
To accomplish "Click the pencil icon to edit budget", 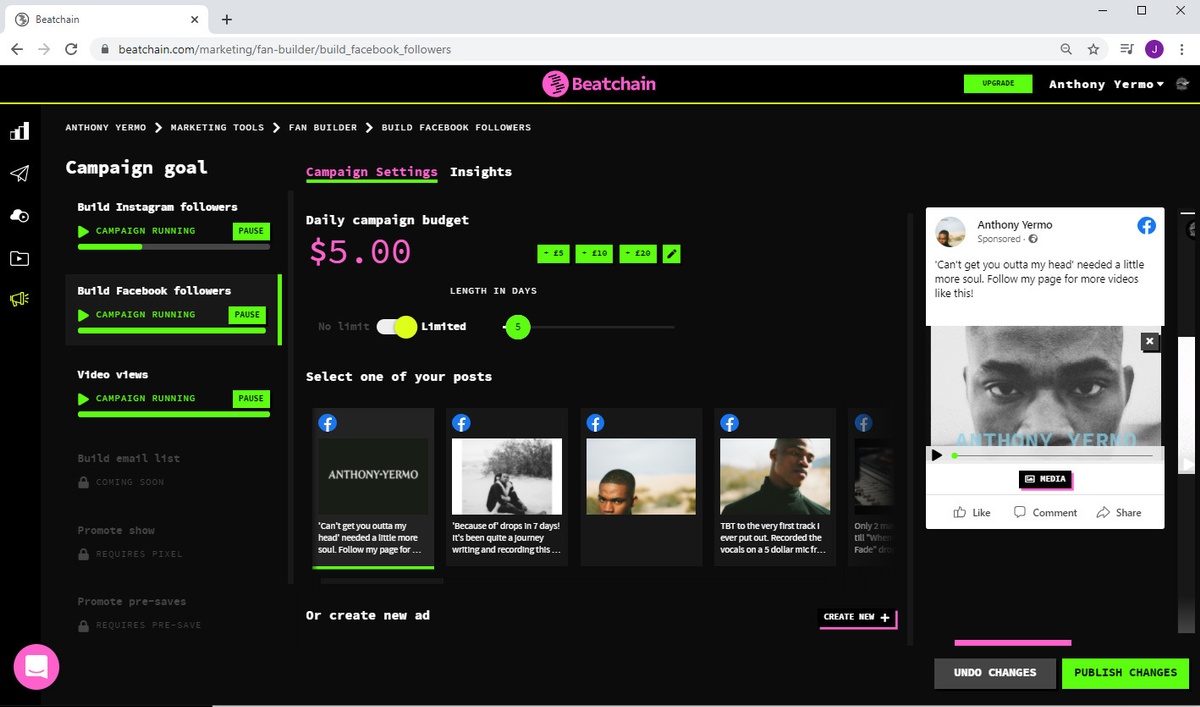I will pyautogui.click(x=672, y=254).
